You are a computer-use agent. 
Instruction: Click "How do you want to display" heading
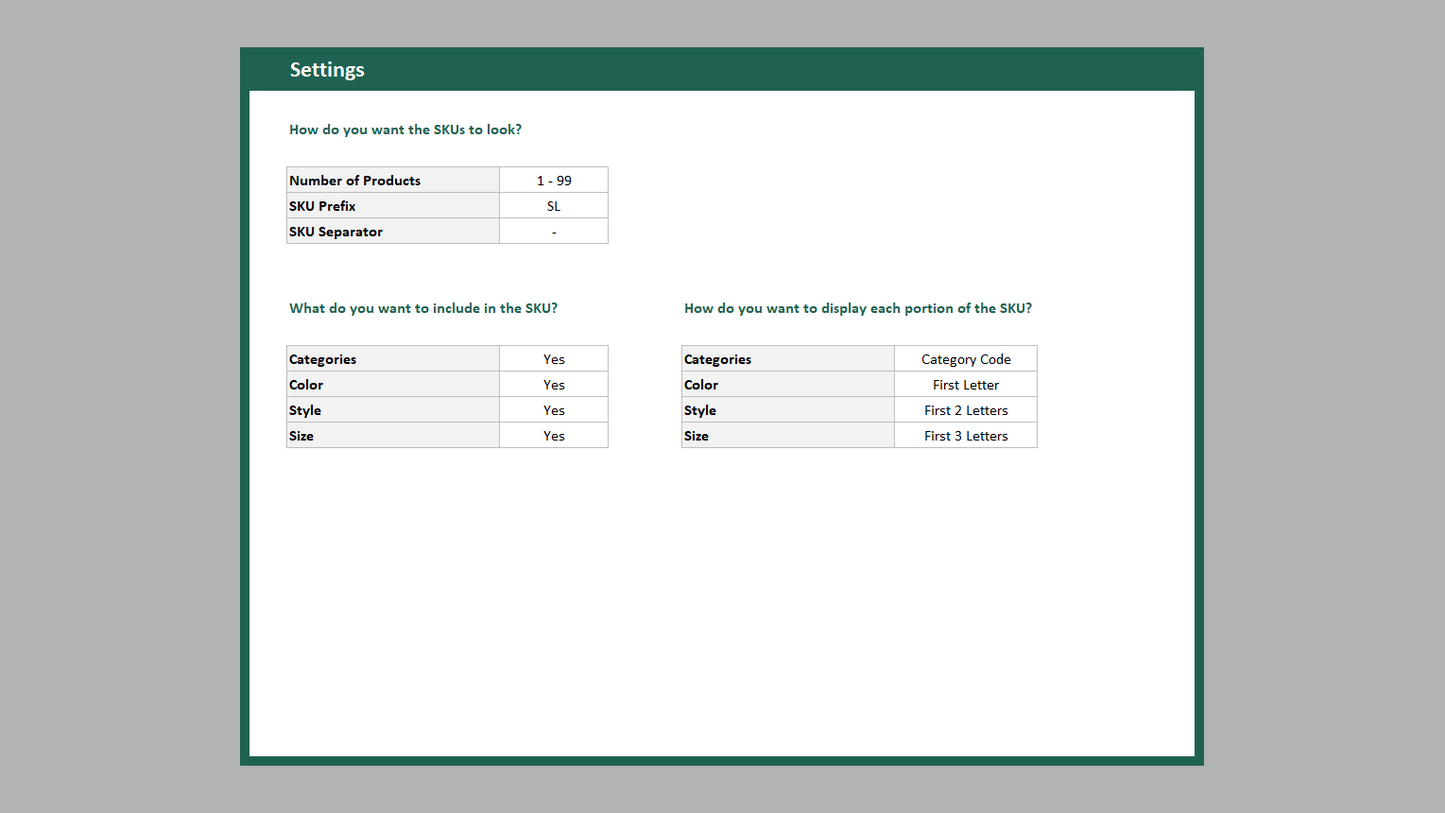pyautogui.click(x=857, y=308)
